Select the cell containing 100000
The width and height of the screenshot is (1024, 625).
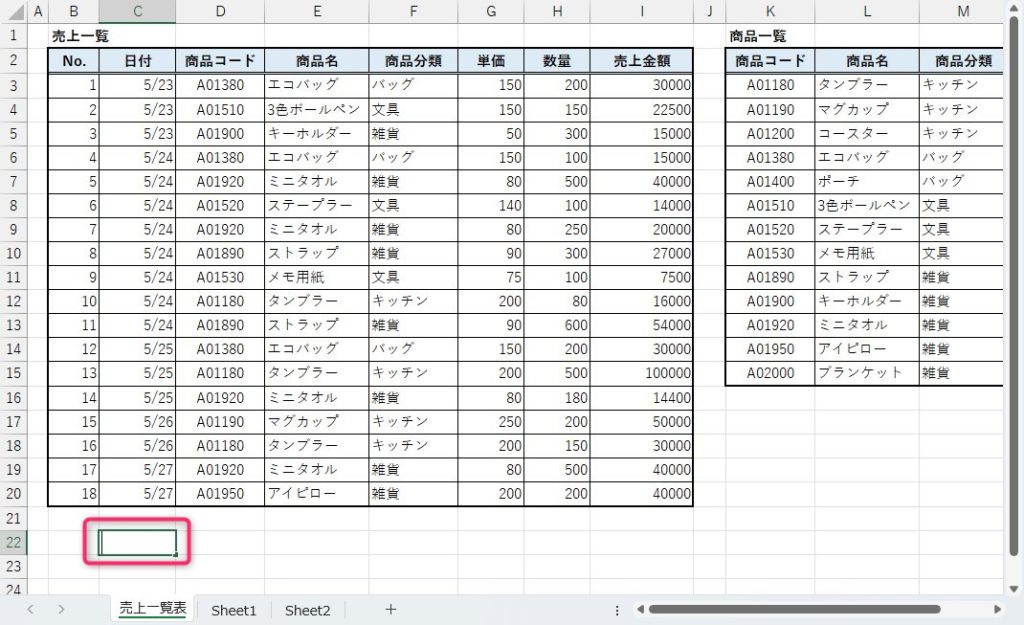point(641,373)
